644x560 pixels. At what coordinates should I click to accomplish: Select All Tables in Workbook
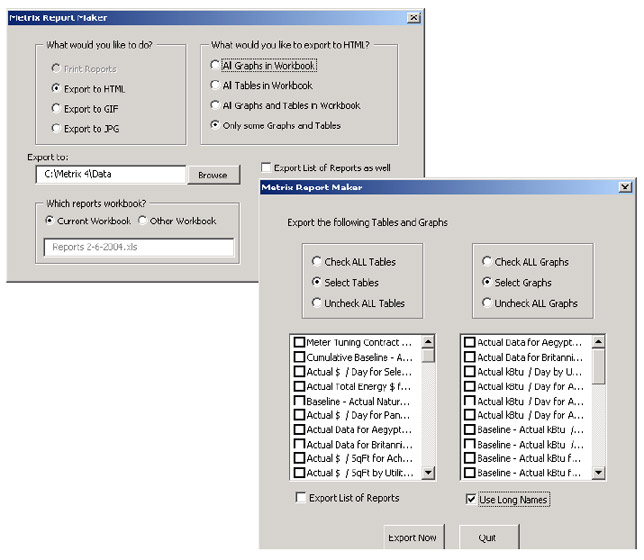[214, 85]
